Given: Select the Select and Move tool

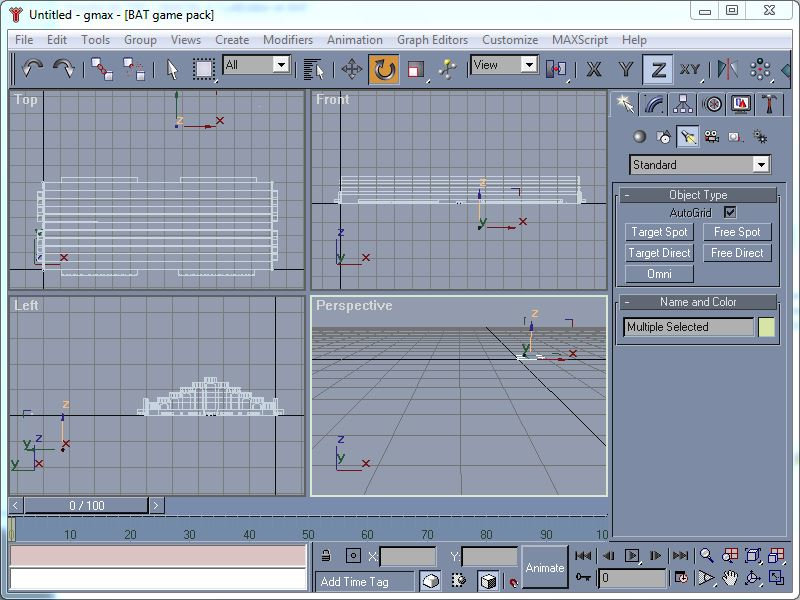Looking at the screenshot, I should 352,69.
